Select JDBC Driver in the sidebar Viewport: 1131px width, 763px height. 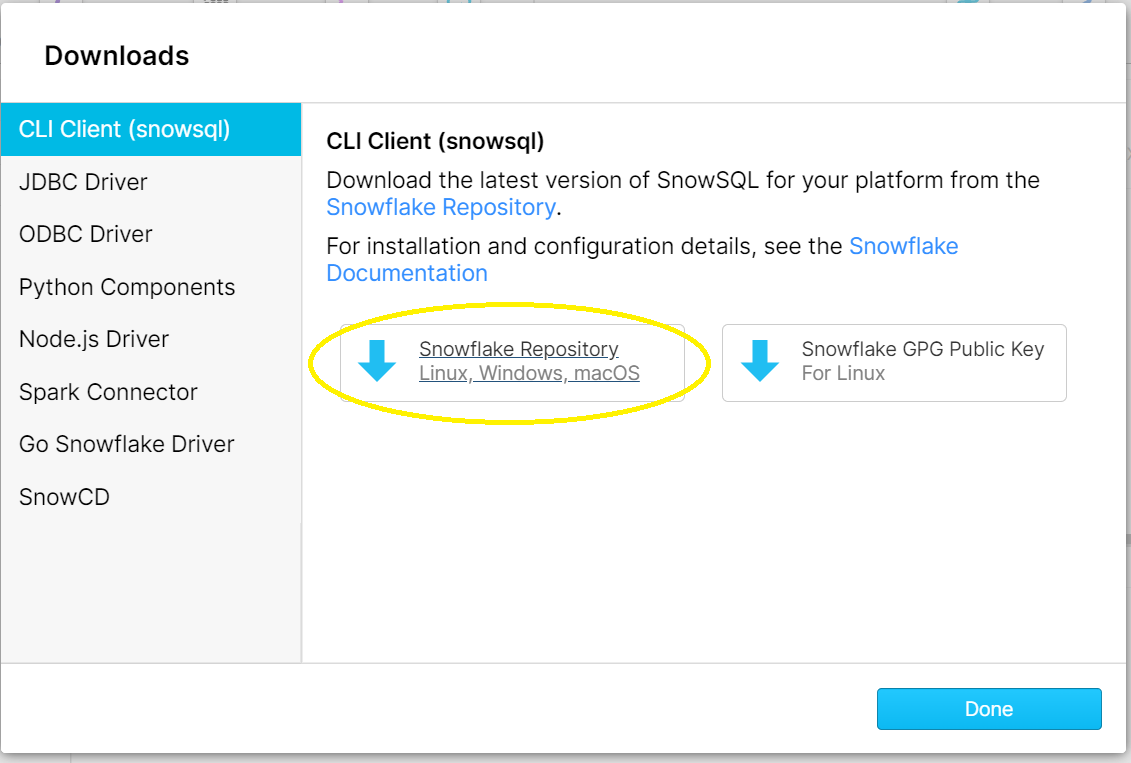(82, 181)
